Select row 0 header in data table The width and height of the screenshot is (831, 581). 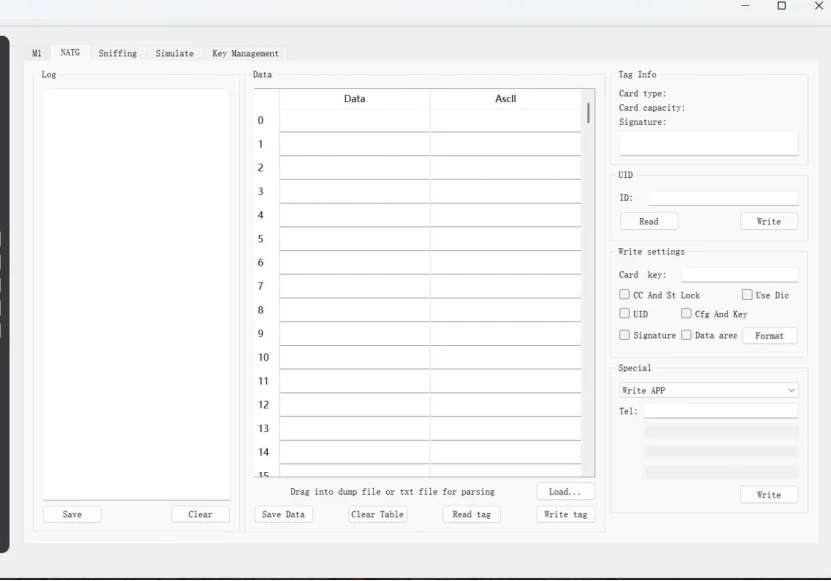coord(267,120)
